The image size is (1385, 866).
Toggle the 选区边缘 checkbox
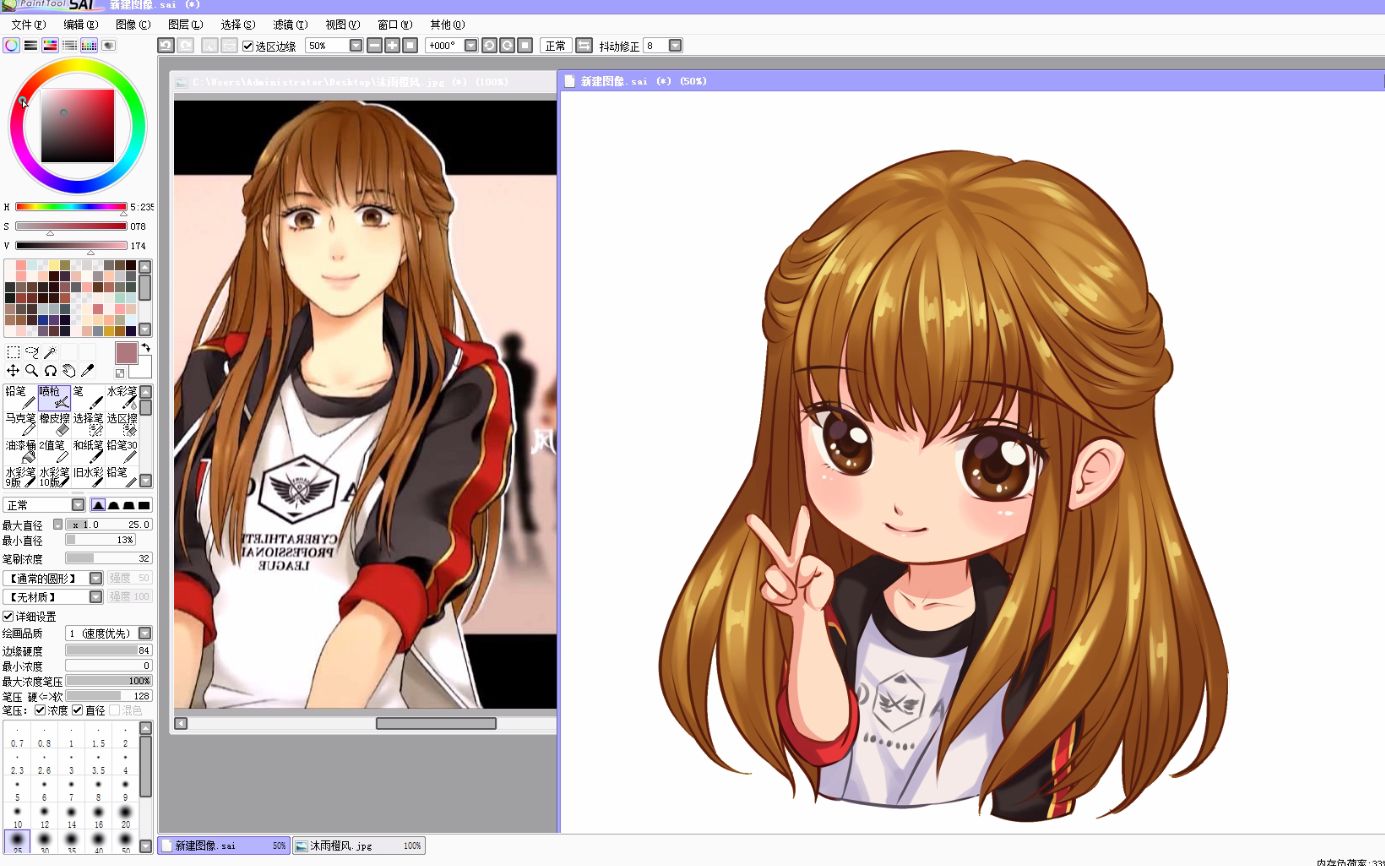[x=248, y=46]
